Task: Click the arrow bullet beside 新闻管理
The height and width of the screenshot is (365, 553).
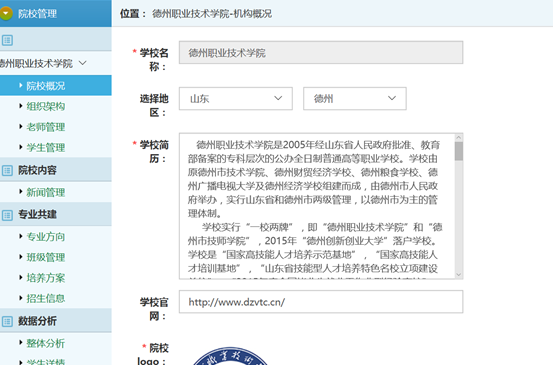Action: [x=21, y=191]
